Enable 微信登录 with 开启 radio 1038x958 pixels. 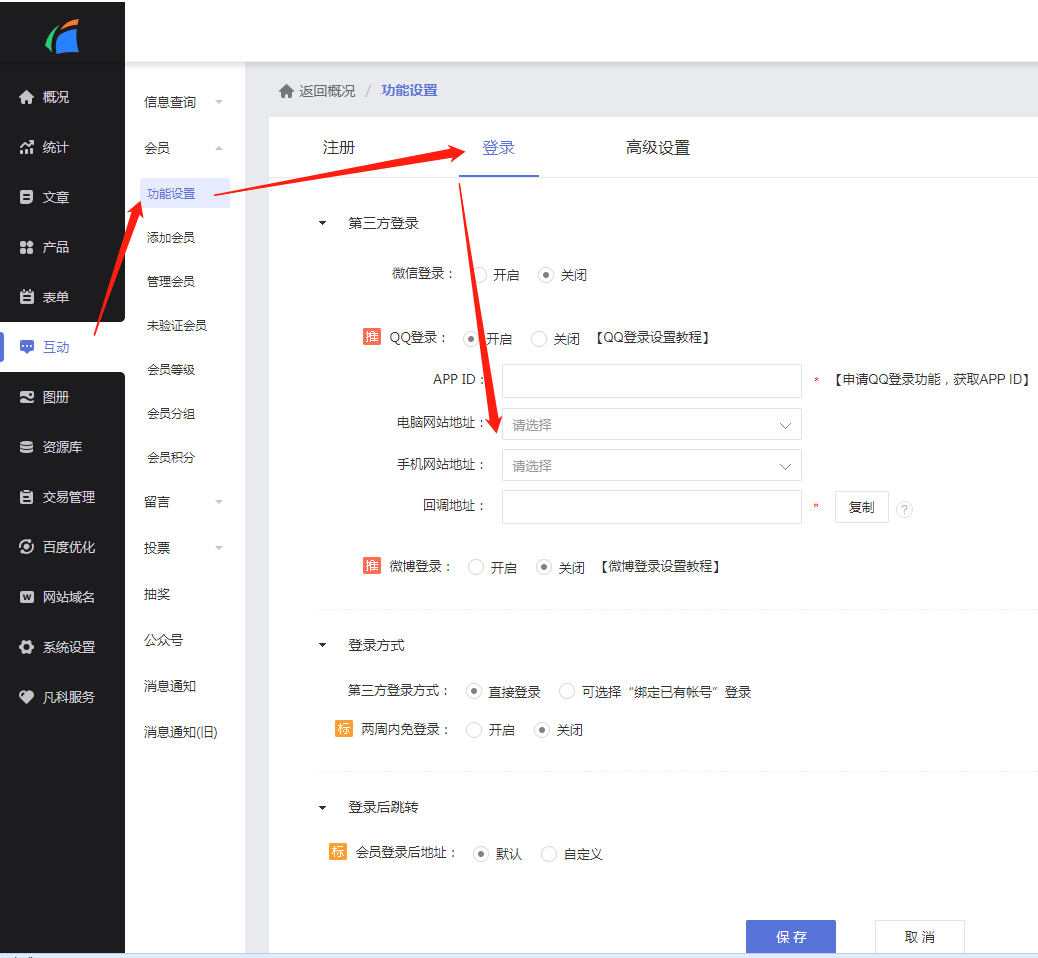pyautogui.click(x=480, y=275)
